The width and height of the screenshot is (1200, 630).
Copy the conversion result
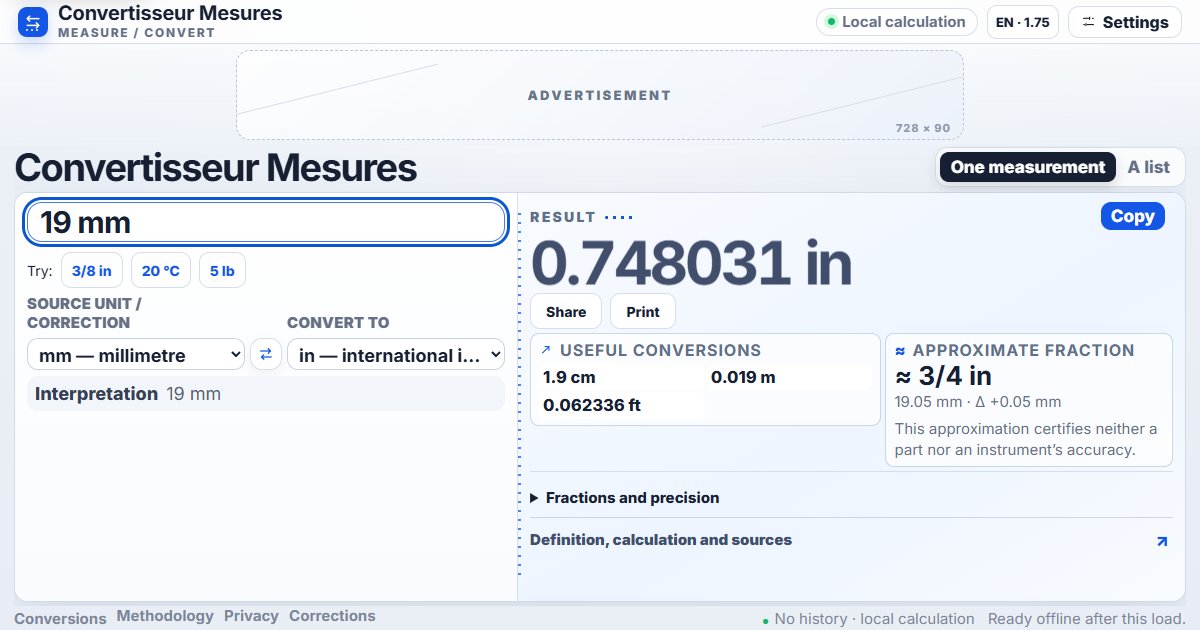tap(1133, 216)
